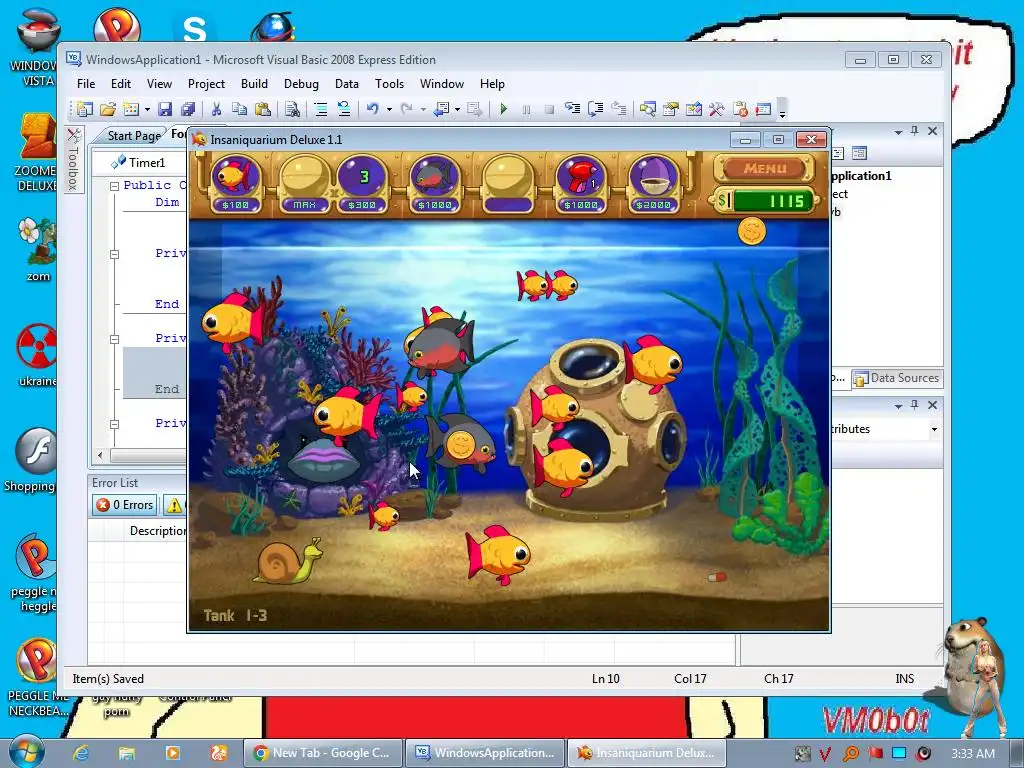
Task: Click the Error List toolbar icon
Action: (740, 109)
